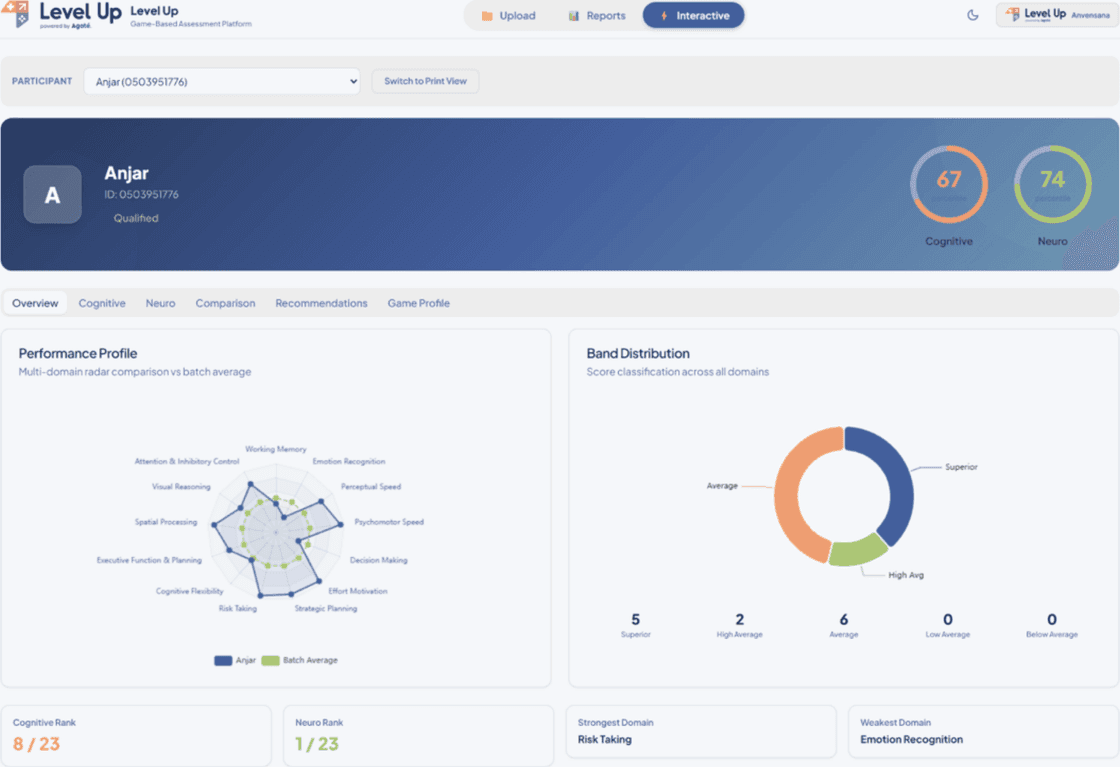Click the Psychomotor Speed radar label
1120x767 pixels.
[x=389, y=522]
